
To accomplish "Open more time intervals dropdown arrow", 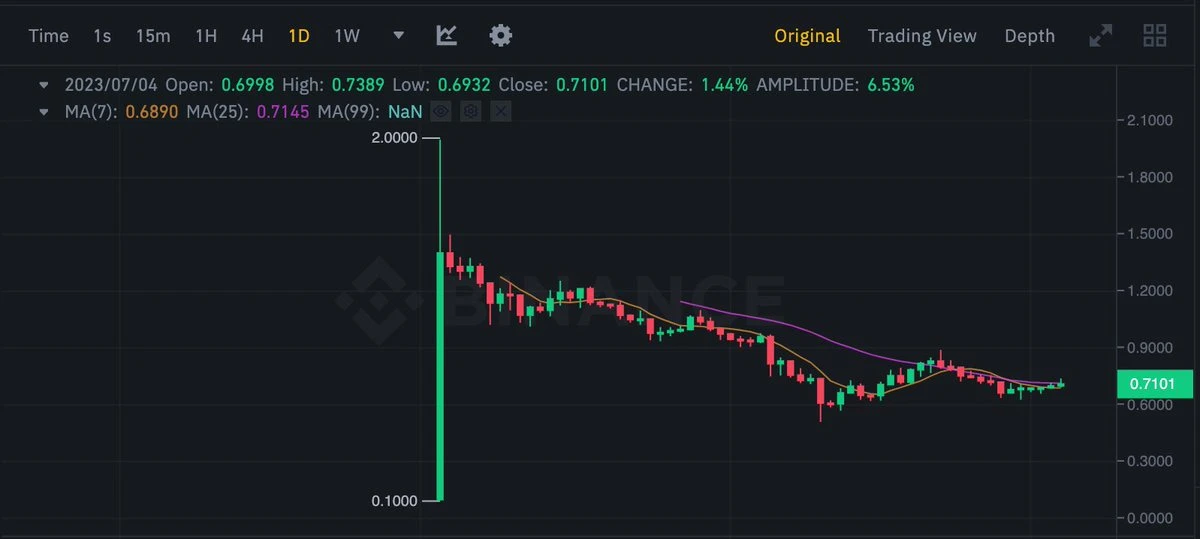I will coord(399,36).
